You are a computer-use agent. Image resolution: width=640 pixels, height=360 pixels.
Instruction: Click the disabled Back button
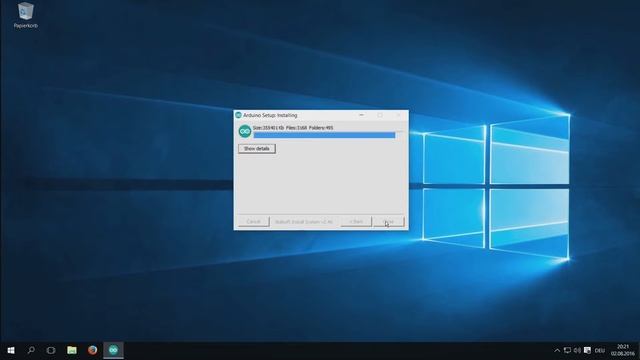[356, 222]
